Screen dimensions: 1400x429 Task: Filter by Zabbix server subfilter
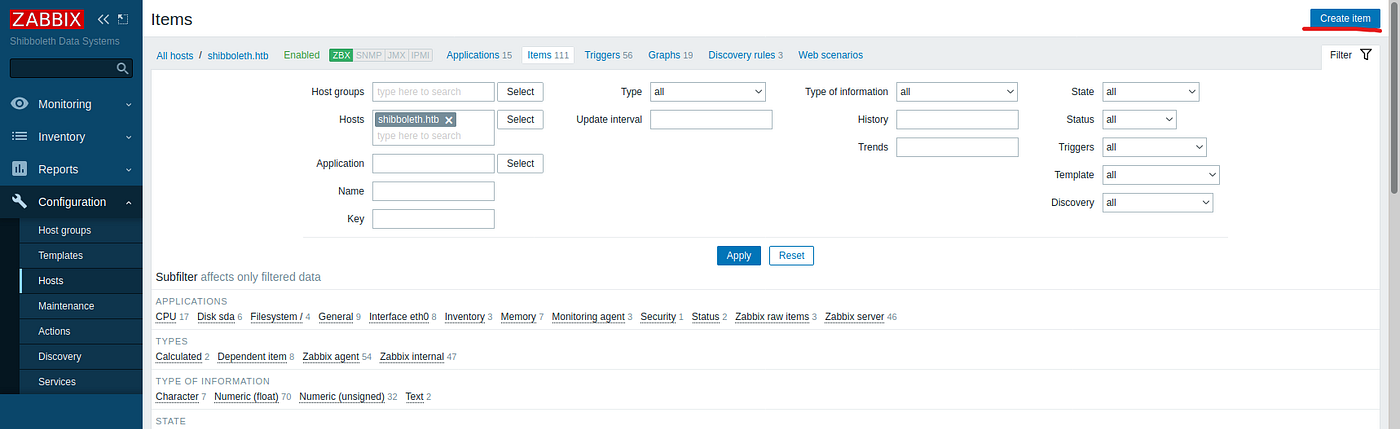pos(854,317)
